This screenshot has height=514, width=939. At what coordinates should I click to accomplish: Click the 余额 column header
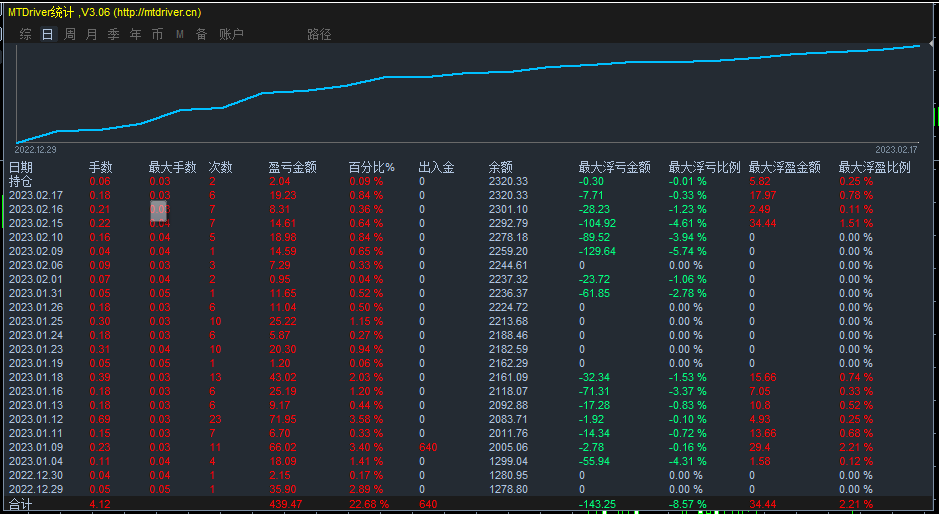pyautogui.click(x=500, y=167)
